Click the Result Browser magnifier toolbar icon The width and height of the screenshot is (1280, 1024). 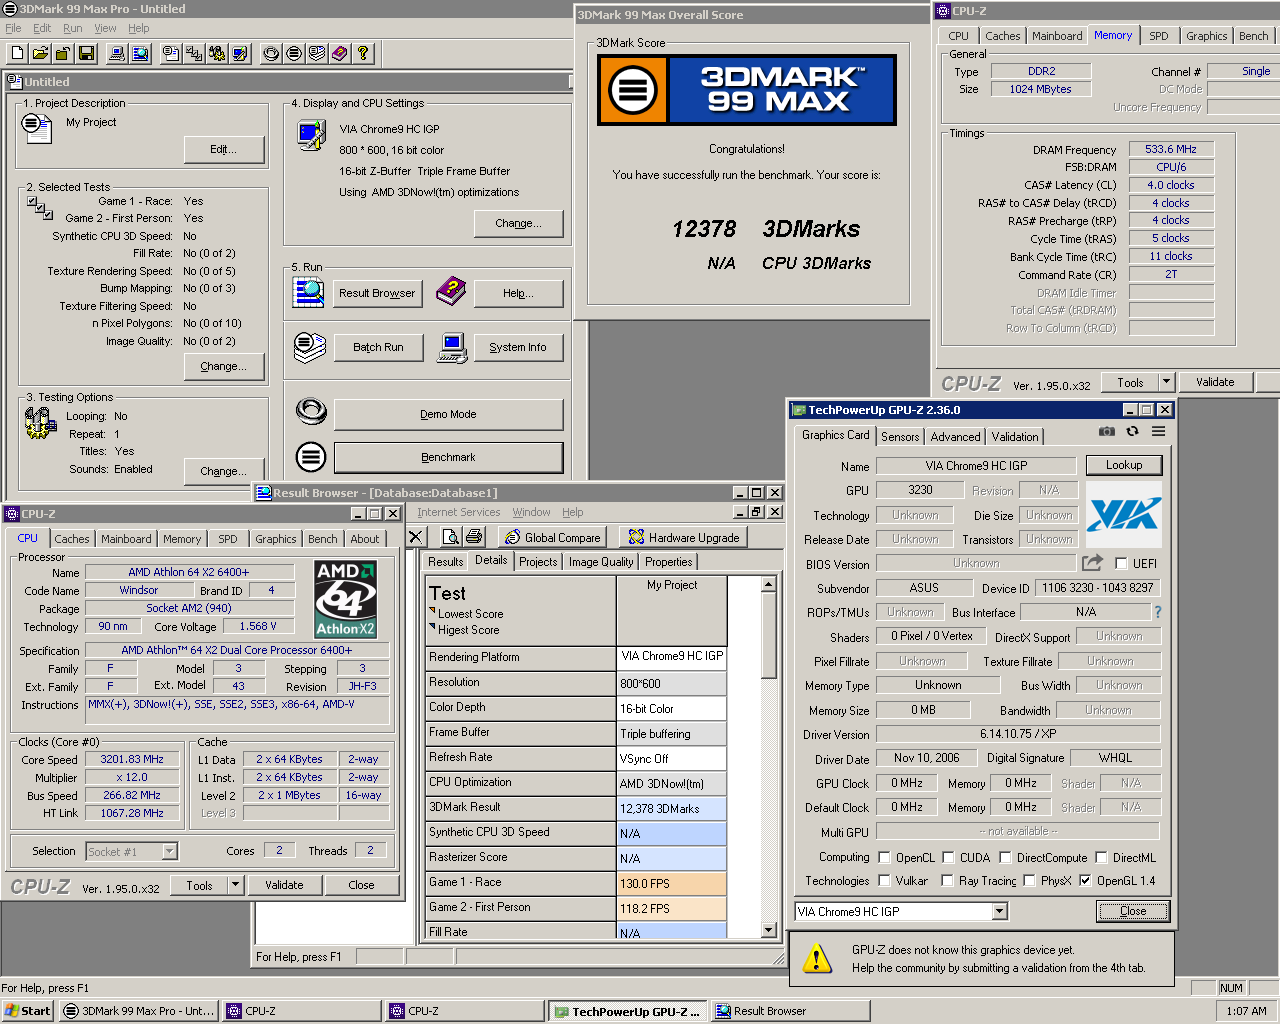coord(140,54)
